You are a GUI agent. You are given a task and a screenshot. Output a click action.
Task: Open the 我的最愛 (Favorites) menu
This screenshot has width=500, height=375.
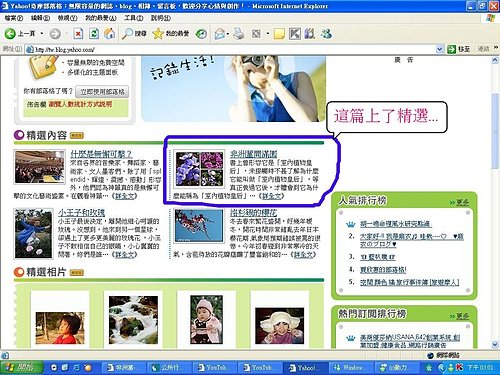coord(101,18)
